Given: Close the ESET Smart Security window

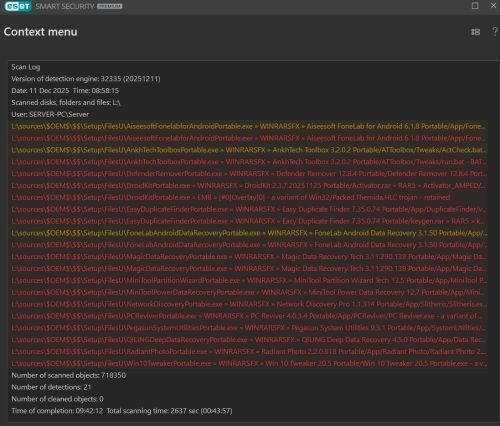Looking at the screenshot, I should [493, 6].
